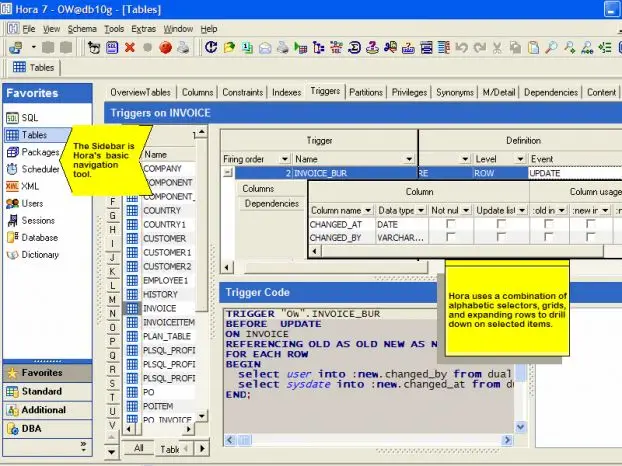Click the envelope mail toolbar icon
This screenshot has height=466, width=622.
[265, 48]
